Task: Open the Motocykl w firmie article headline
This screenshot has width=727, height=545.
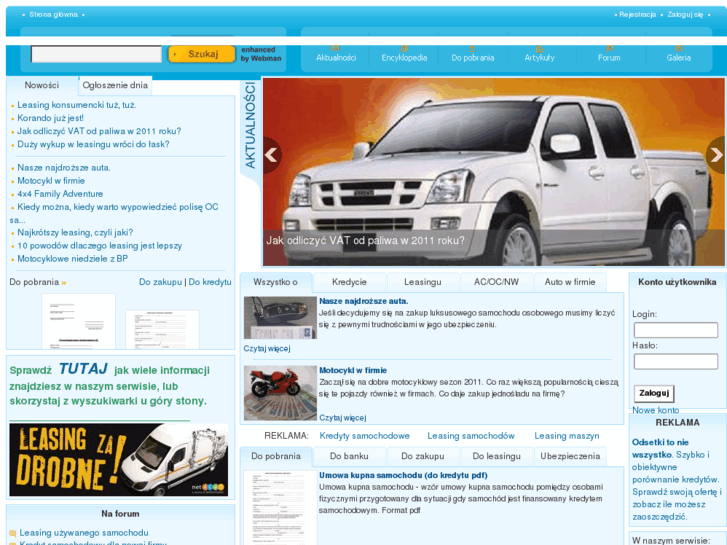Action: pos(353,370)
